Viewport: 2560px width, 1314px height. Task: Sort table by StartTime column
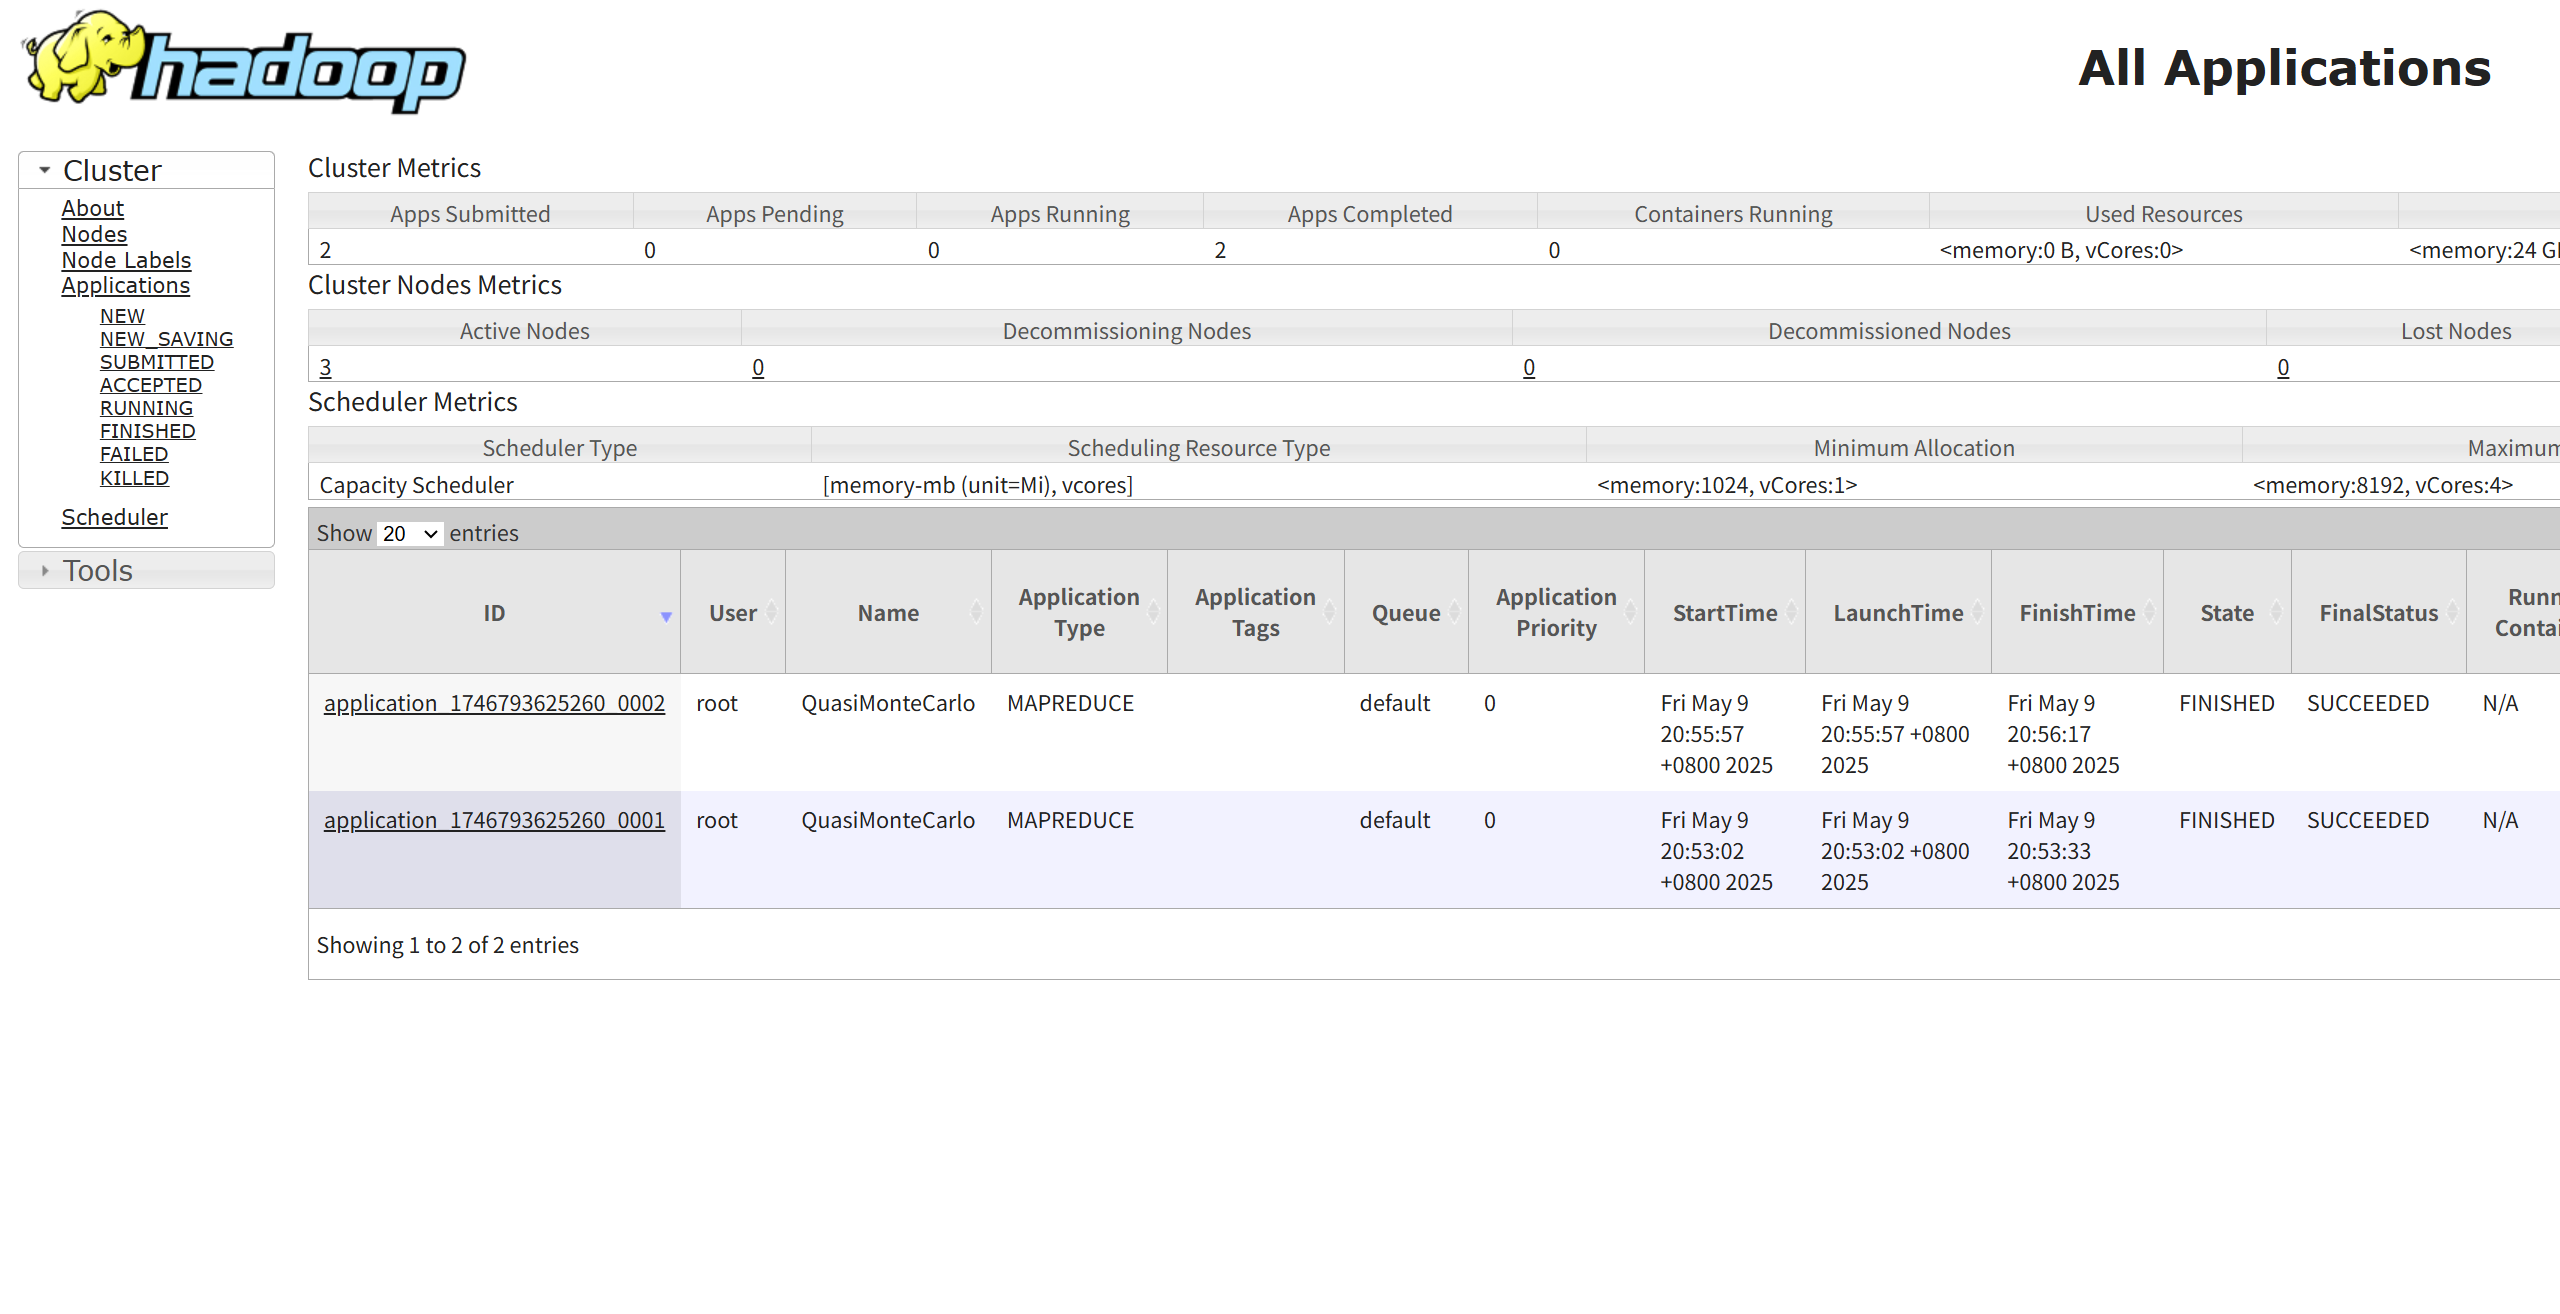pyautogui.click(x=1724, y=613)
